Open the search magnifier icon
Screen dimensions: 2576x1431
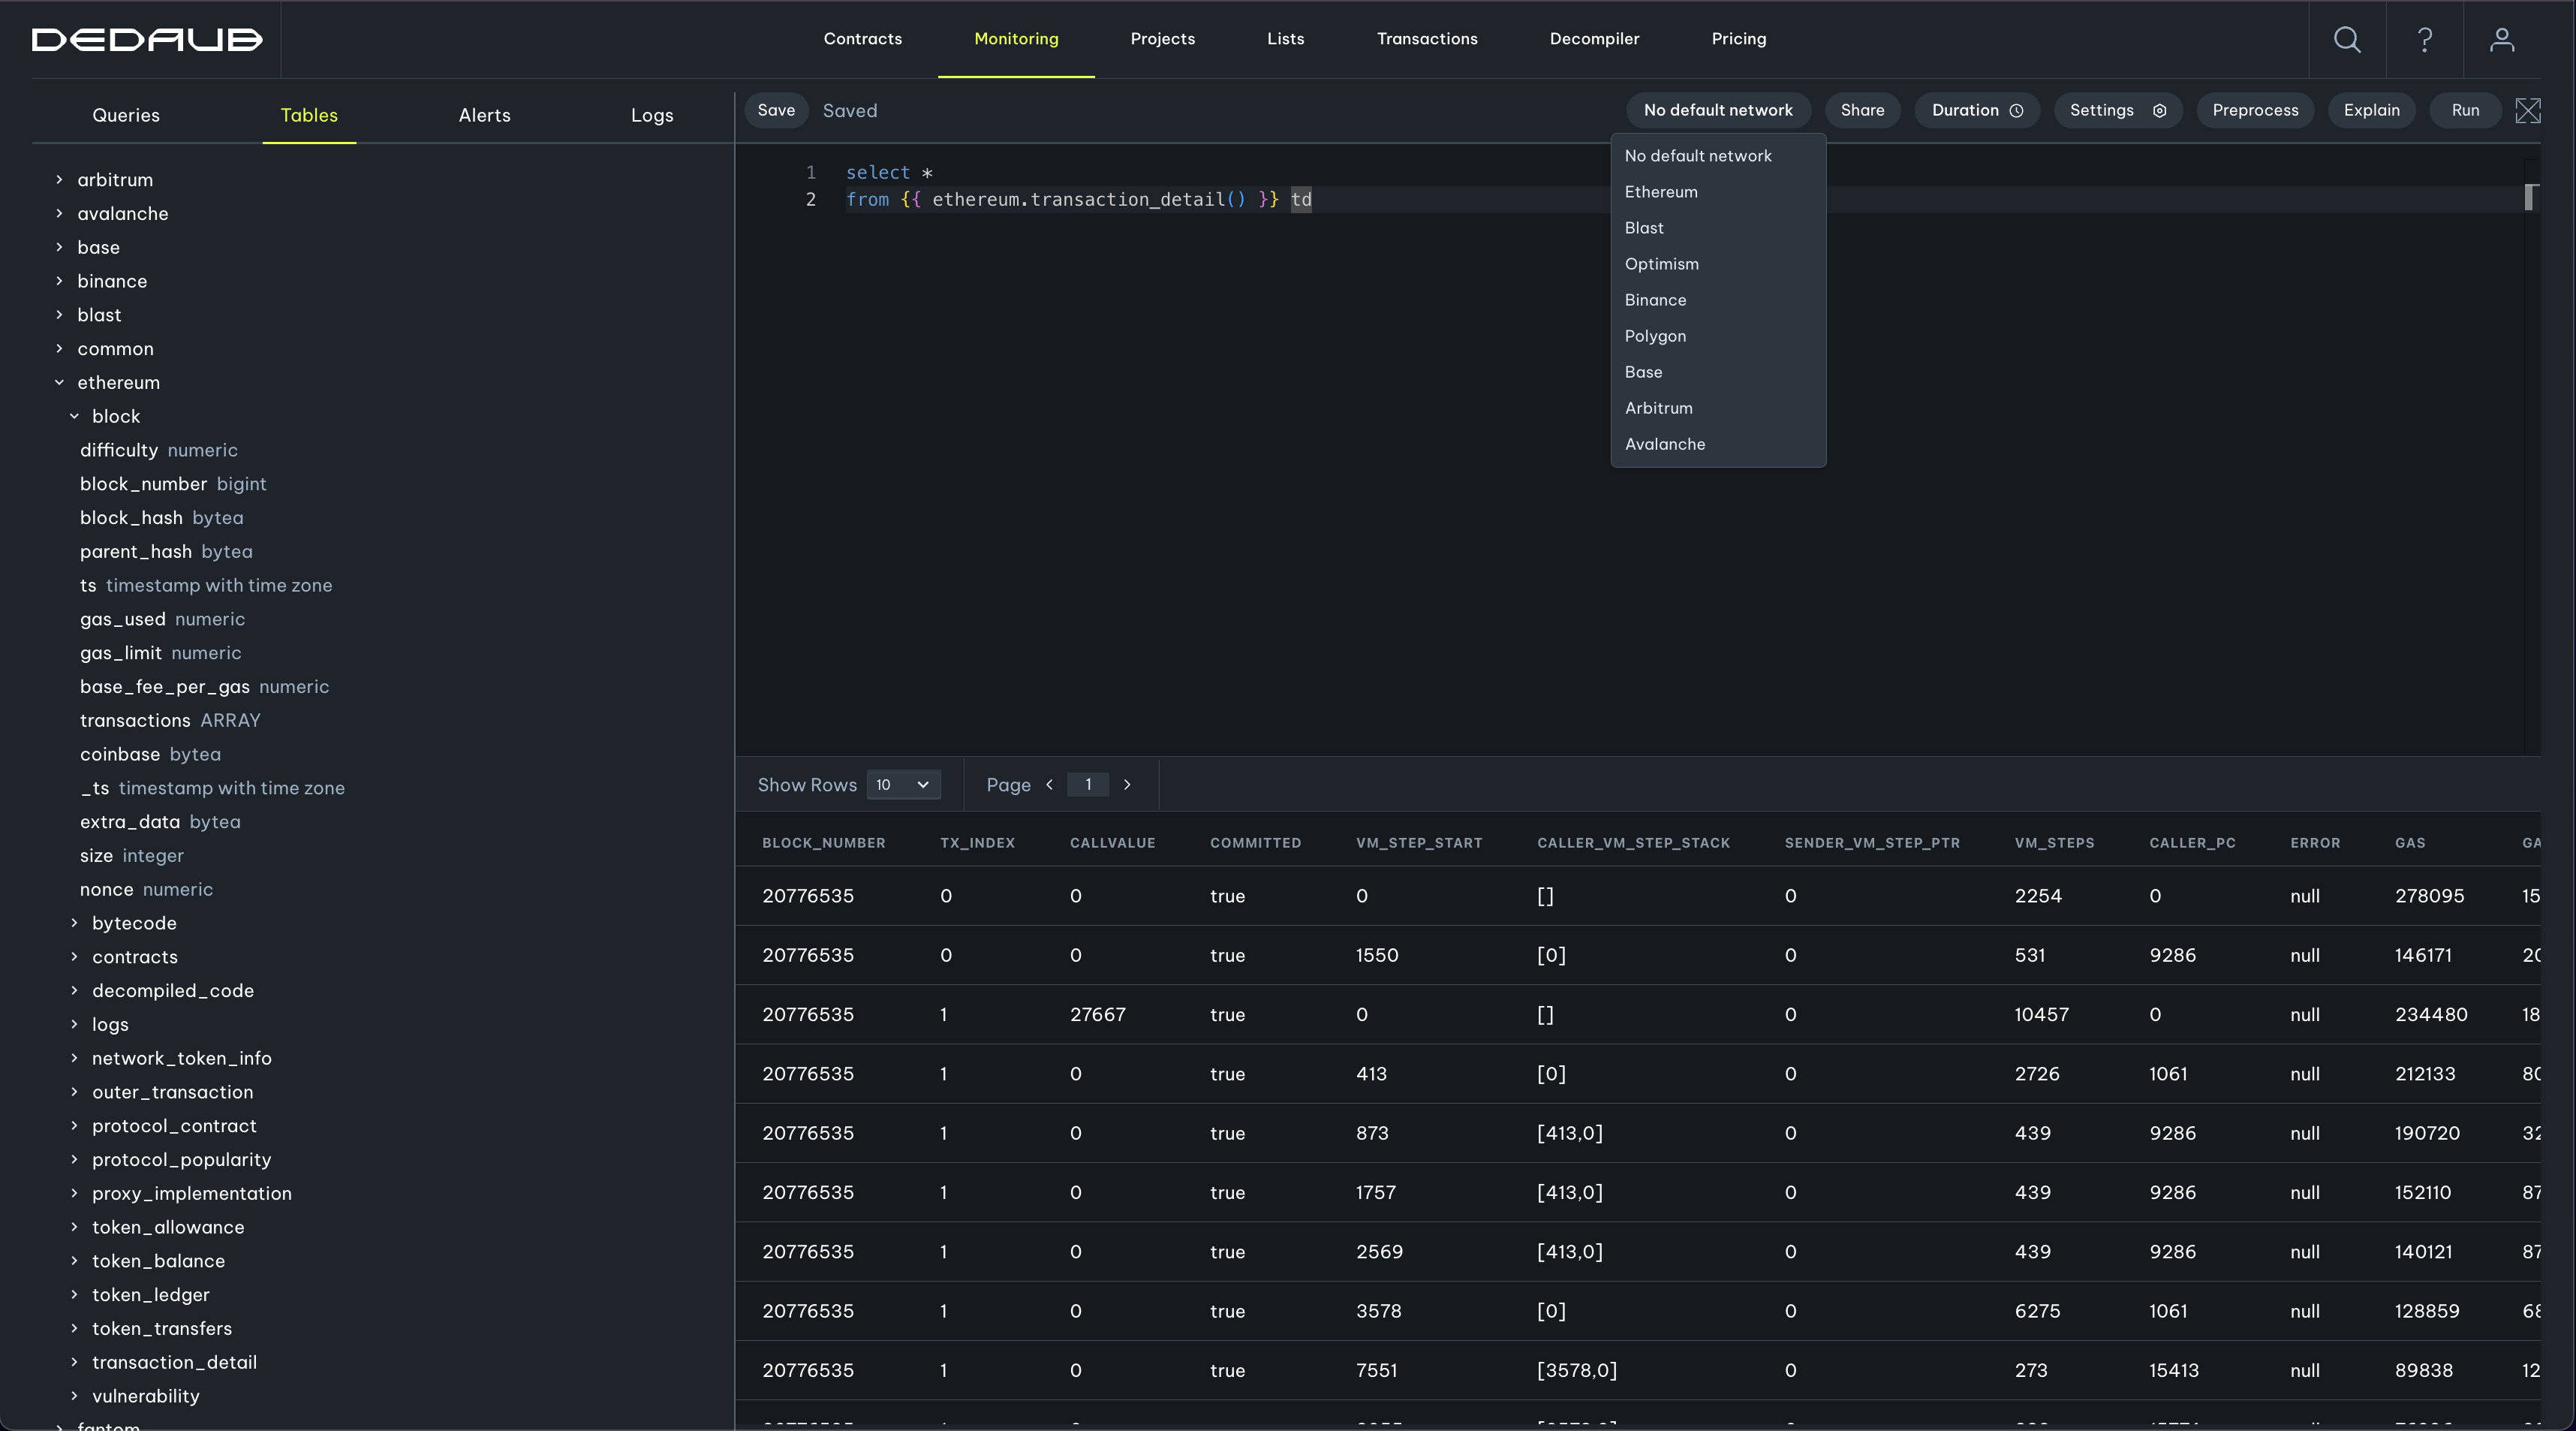click(x=2346, y=39)
